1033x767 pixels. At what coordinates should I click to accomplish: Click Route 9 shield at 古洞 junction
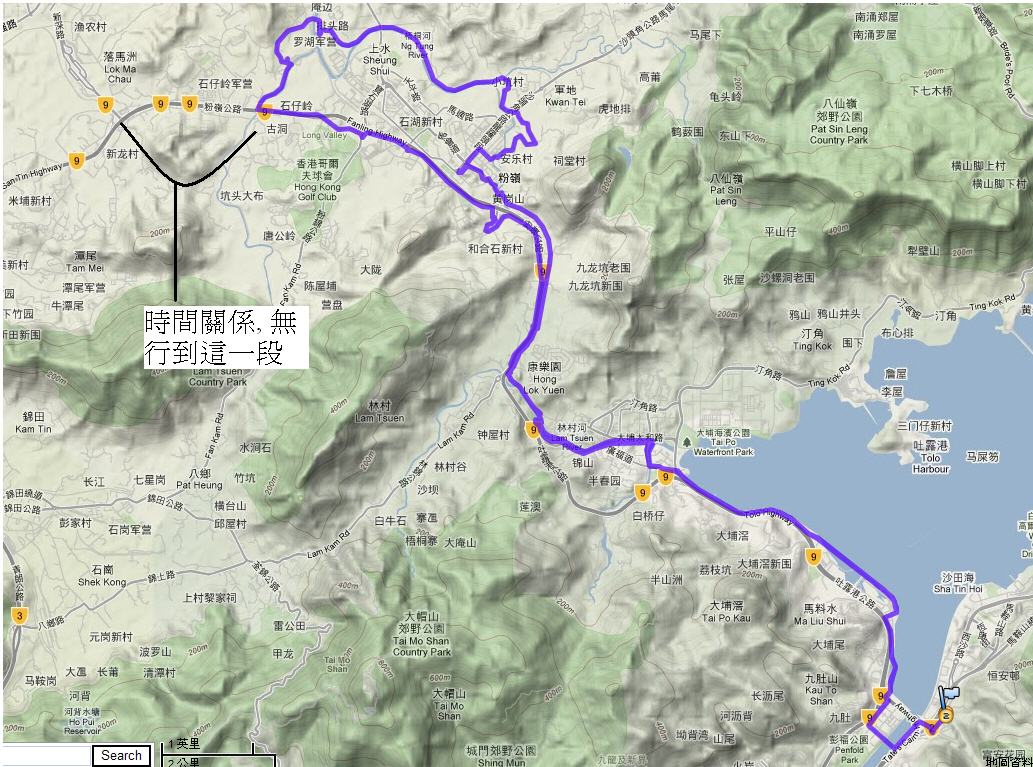[x=264, y=113]
